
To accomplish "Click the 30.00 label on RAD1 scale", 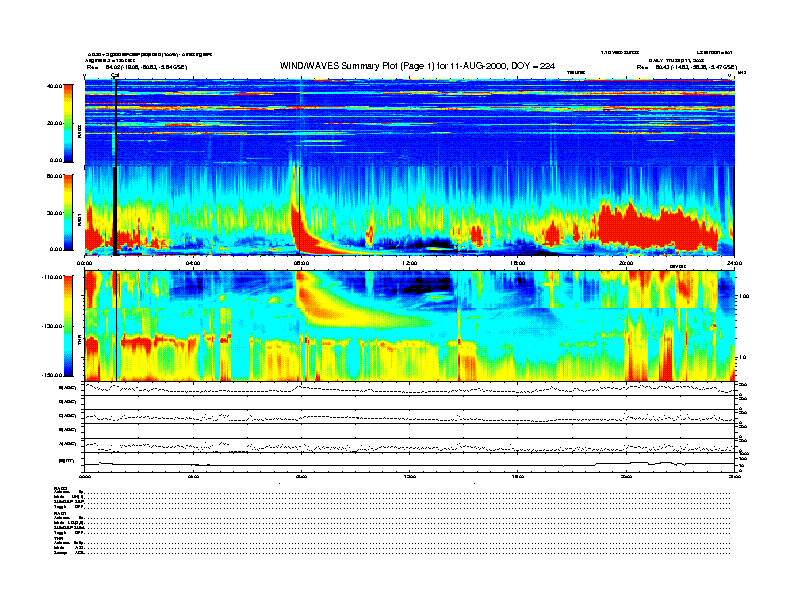I will click(54, 213).
